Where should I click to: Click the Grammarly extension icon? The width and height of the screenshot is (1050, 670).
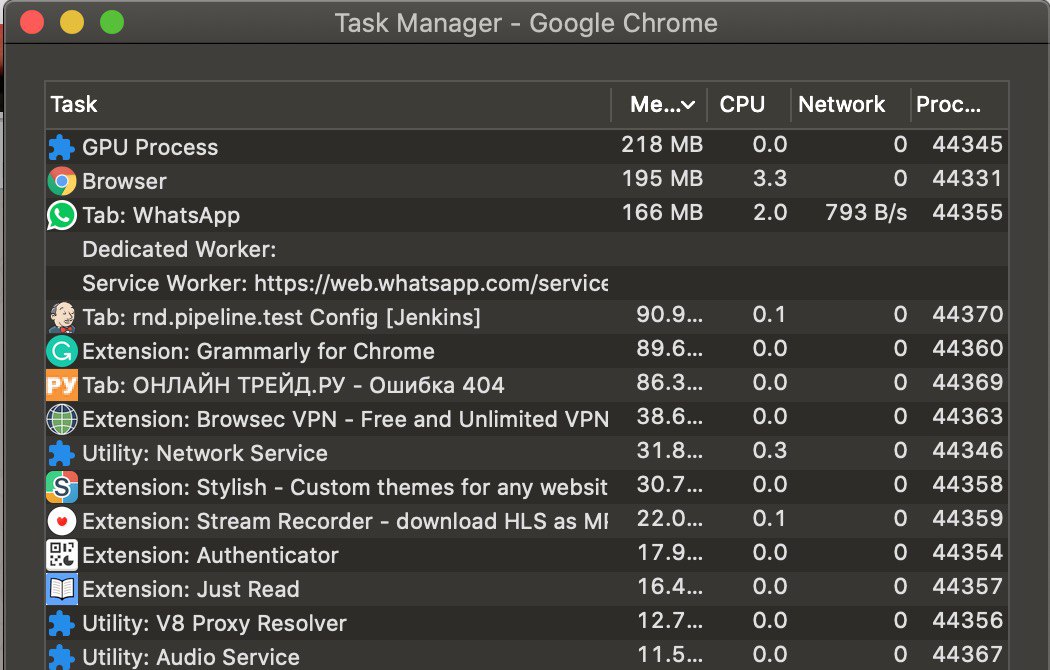pos(62,351)
